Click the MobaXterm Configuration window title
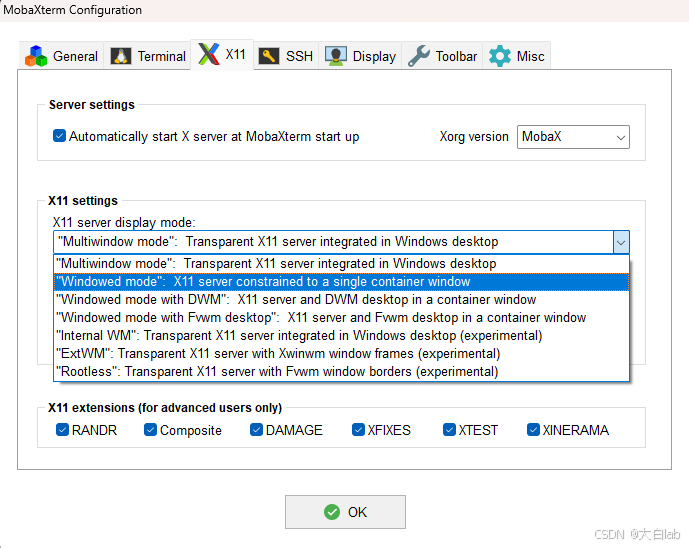689x548 pixels. click(73, 10)
